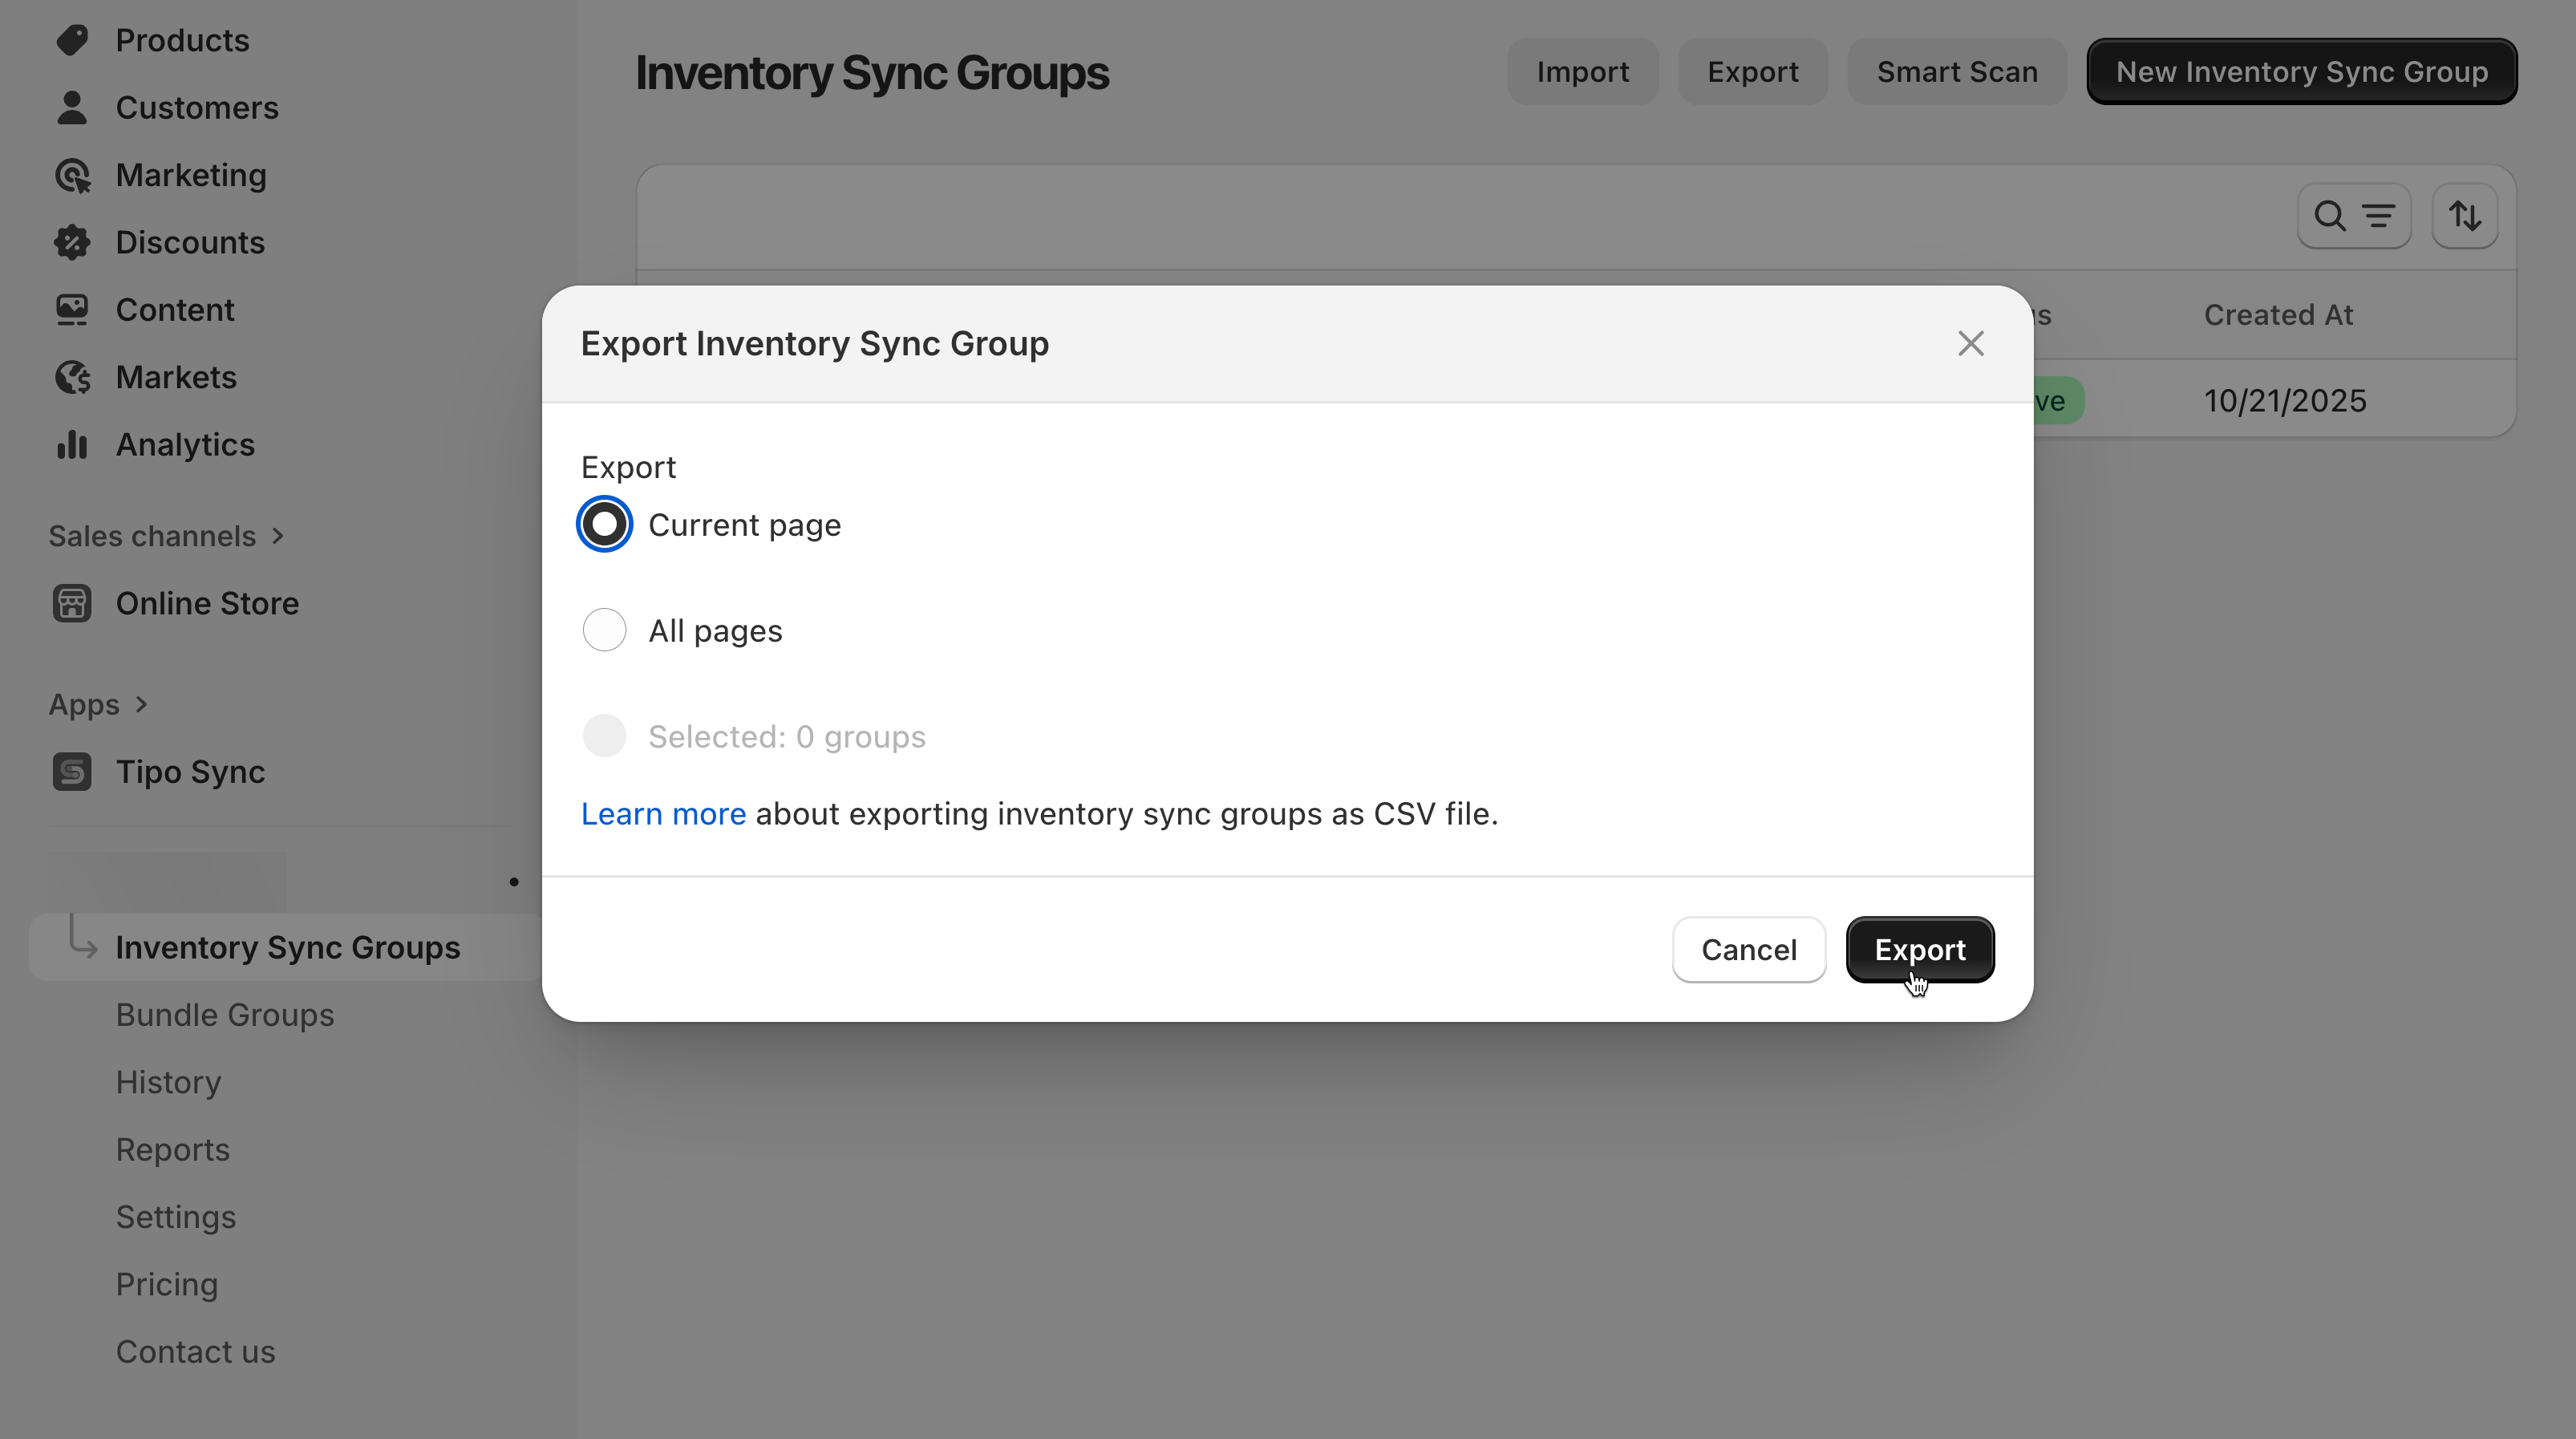Open Bundle Groups in the sidebar
The height and width of the screenshot is (1439, 2576).
[x=225, y=1015]
